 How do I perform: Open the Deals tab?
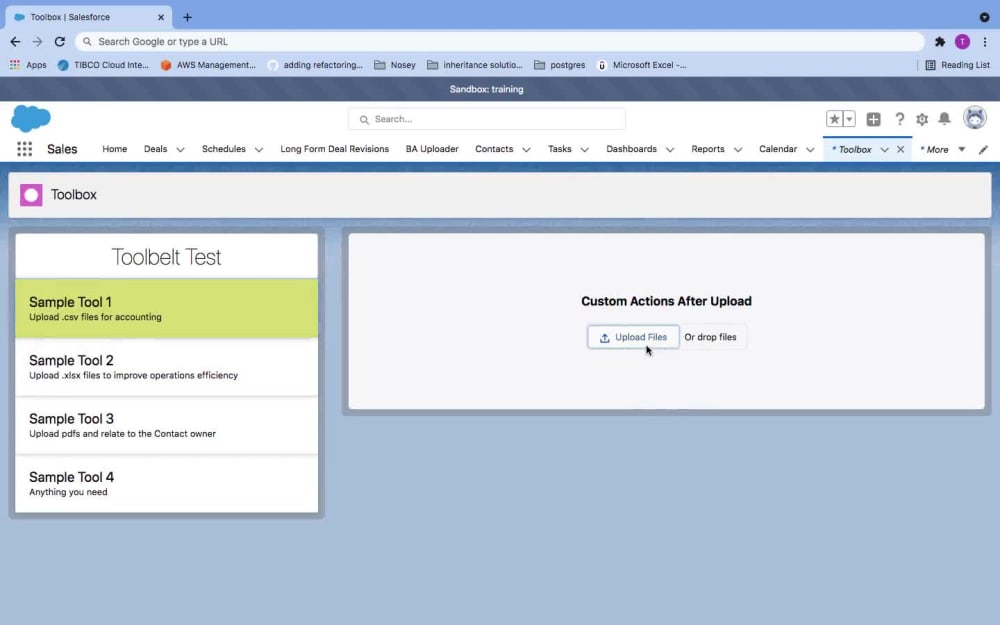[156, 149]
